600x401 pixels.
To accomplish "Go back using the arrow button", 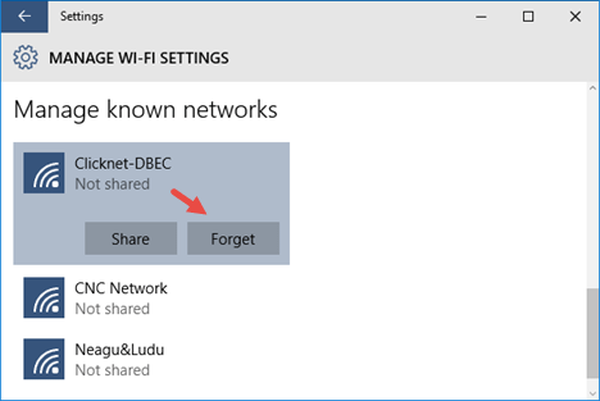I will (24, 16).
